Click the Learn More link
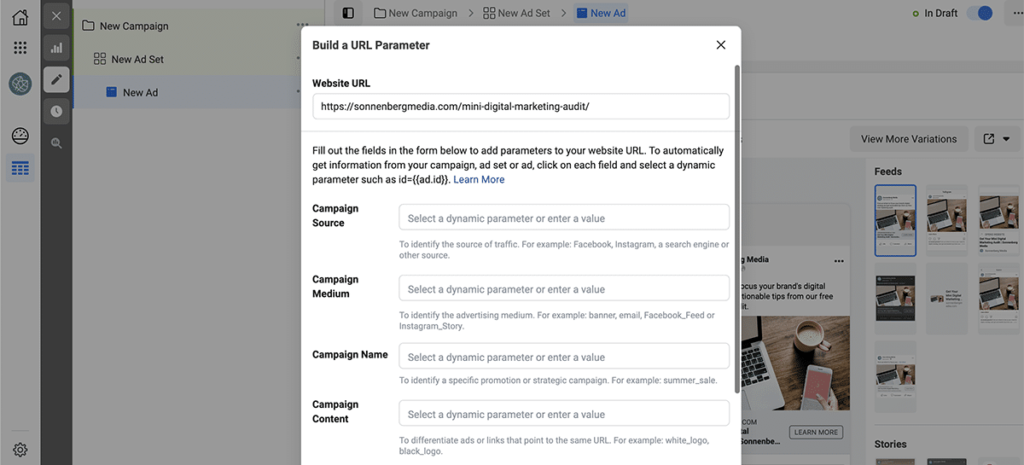 click(479, 180)
